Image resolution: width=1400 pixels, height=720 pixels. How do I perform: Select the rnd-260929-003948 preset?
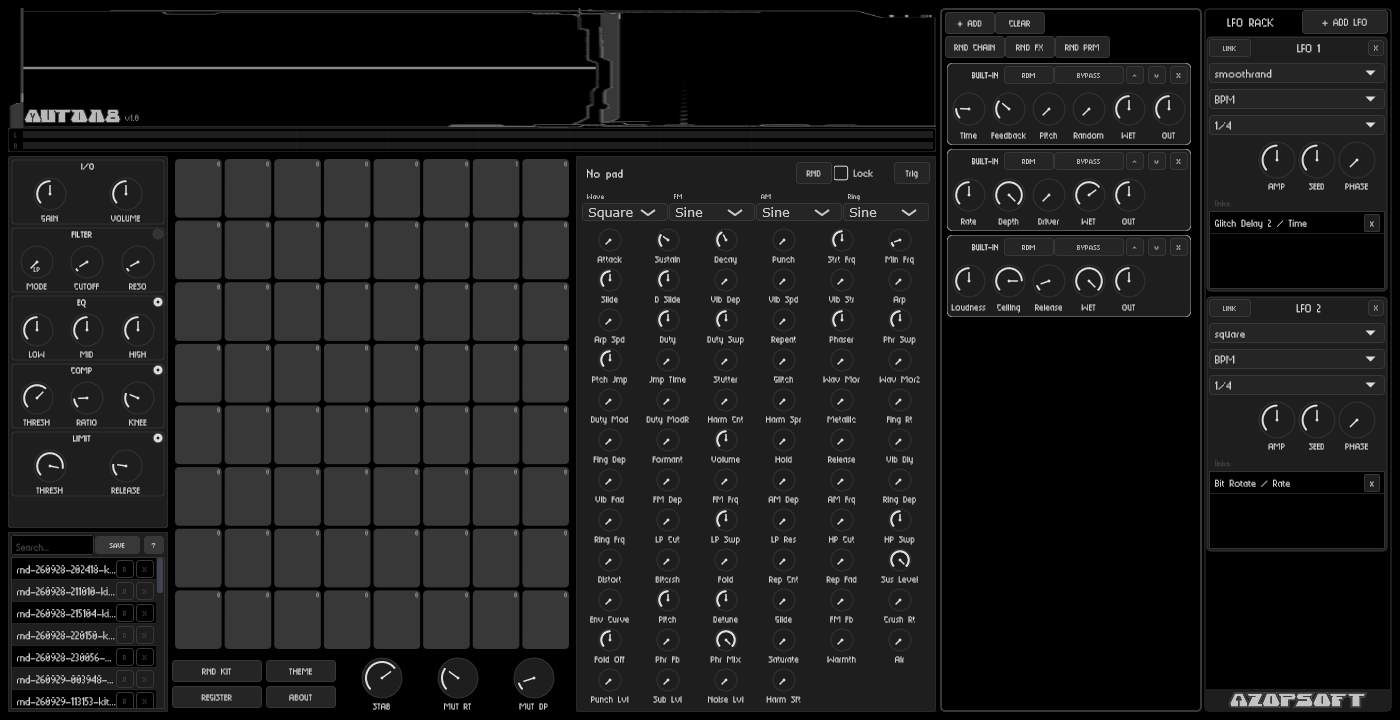(x=65, y=679)
